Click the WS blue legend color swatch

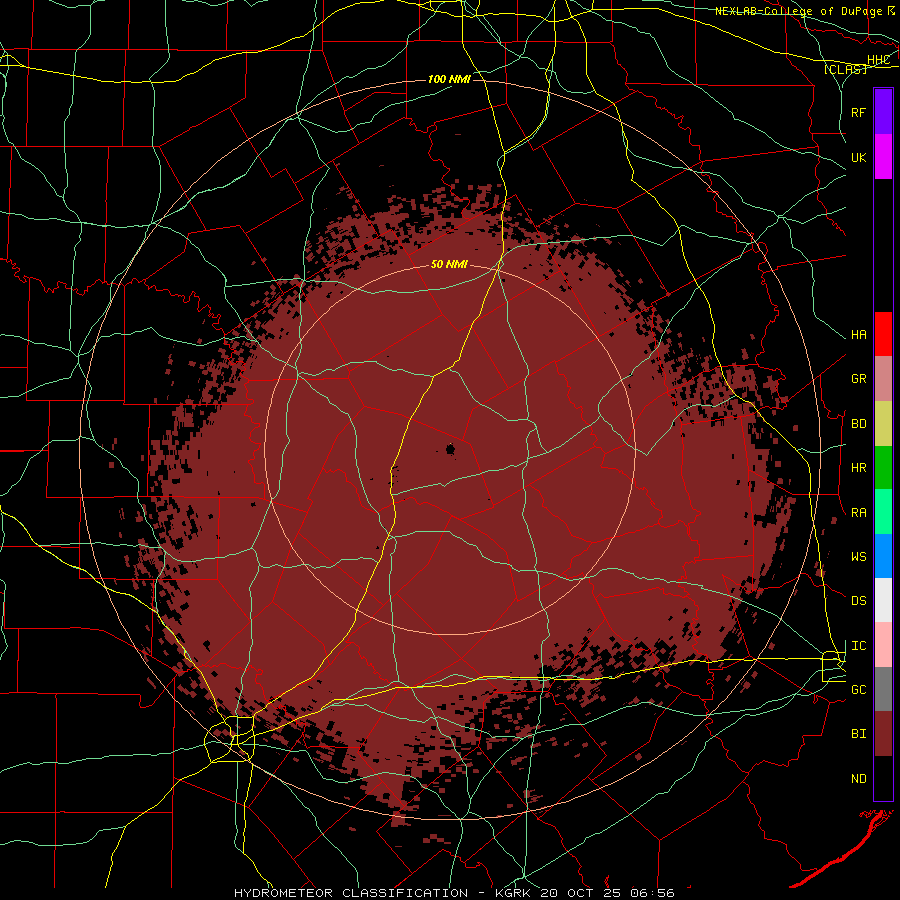pos(883,556)
